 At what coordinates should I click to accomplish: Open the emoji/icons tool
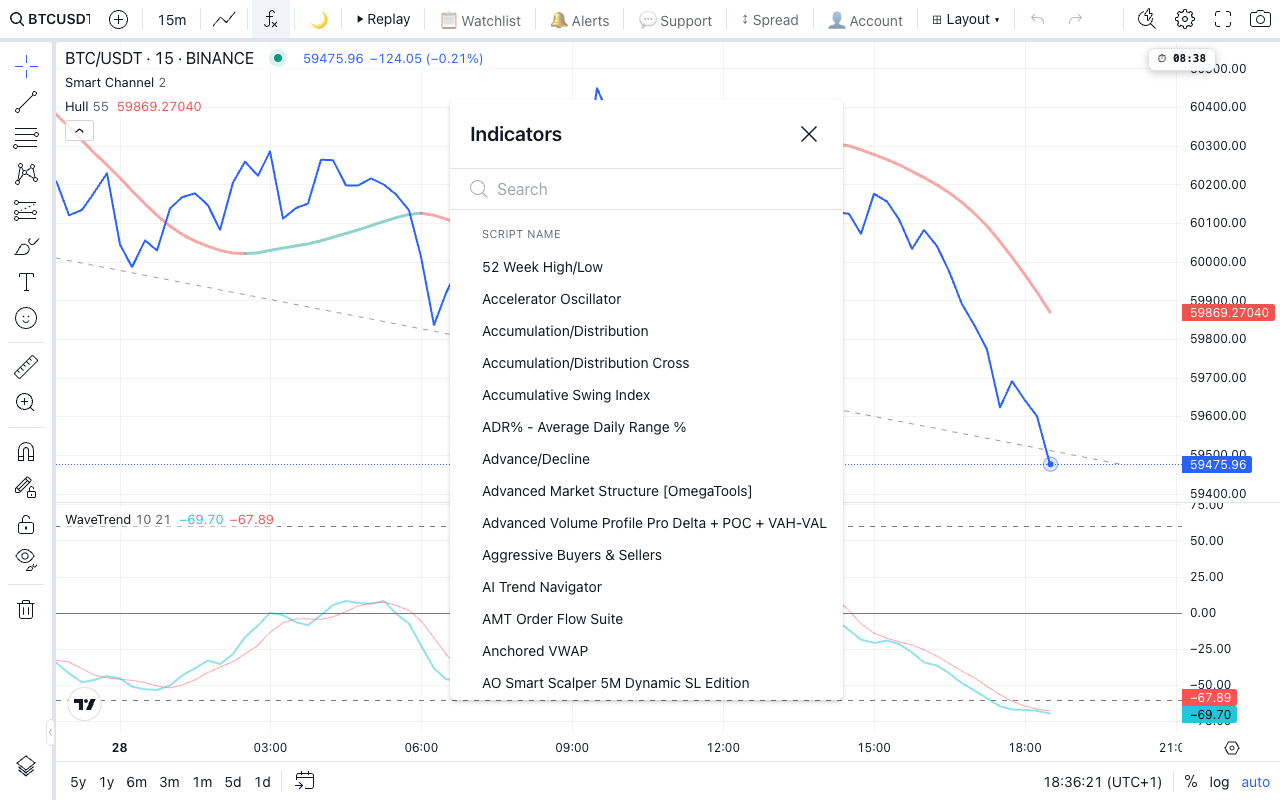(x=26, y=318)
